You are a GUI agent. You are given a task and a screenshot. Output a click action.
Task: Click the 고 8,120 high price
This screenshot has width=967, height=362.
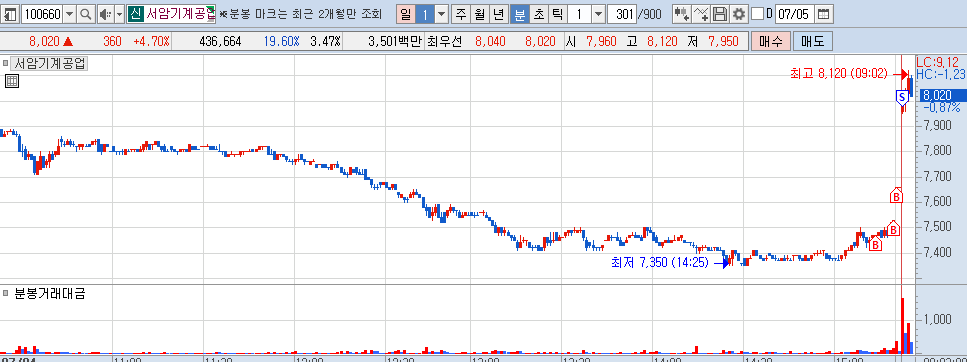[652, 42]
